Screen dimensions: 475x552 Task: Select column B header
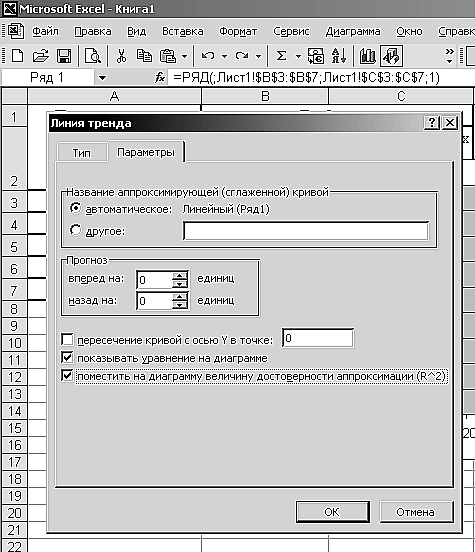(265, 96)
